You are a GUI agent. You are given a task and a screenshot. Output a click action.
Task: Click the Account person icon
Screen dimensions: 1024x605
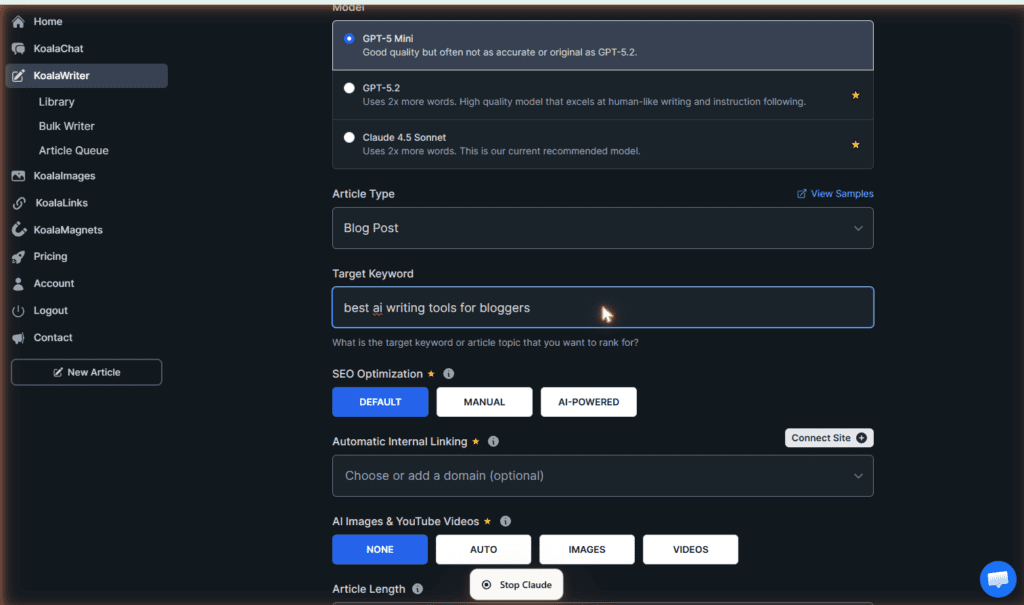18,284
